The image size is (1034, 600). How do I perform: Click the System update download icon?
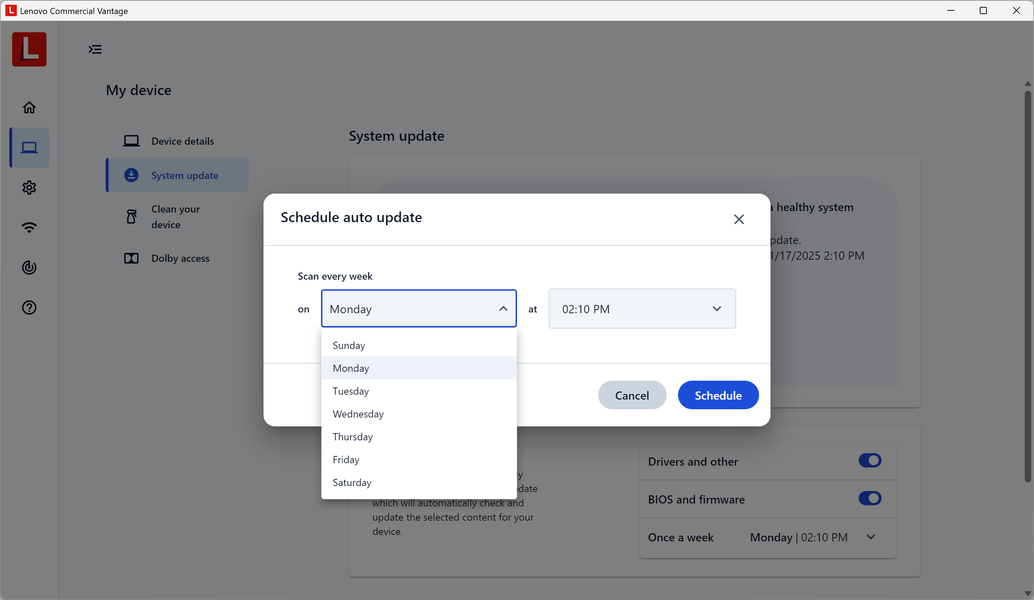point(131,175)
